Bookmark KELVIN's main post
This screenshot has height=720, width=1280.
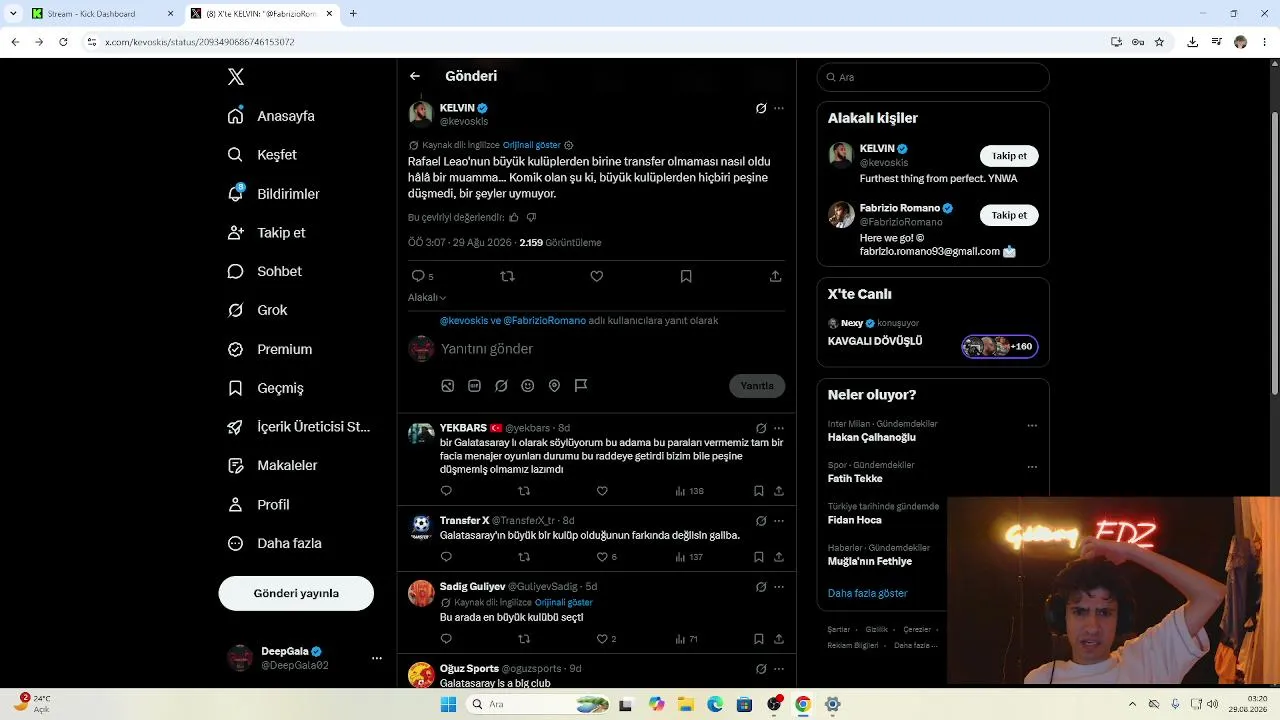click(x=686, y=276)
